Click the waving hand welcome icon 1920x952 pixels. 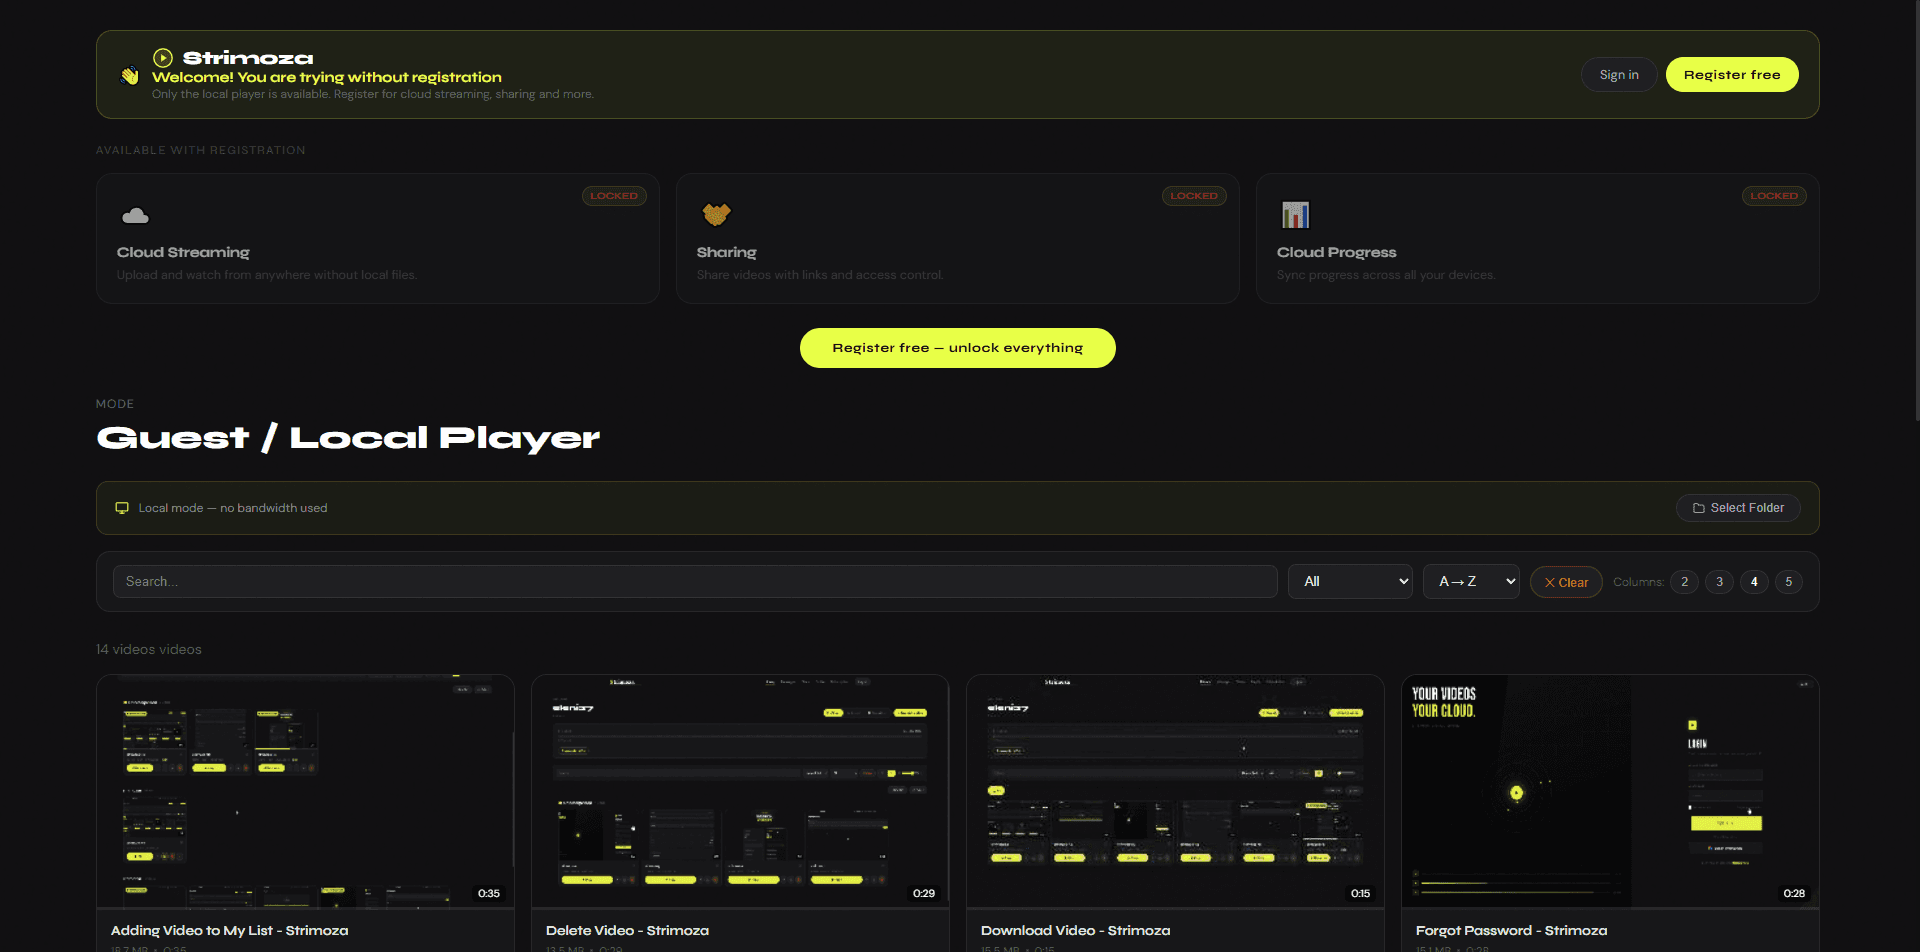129,75
